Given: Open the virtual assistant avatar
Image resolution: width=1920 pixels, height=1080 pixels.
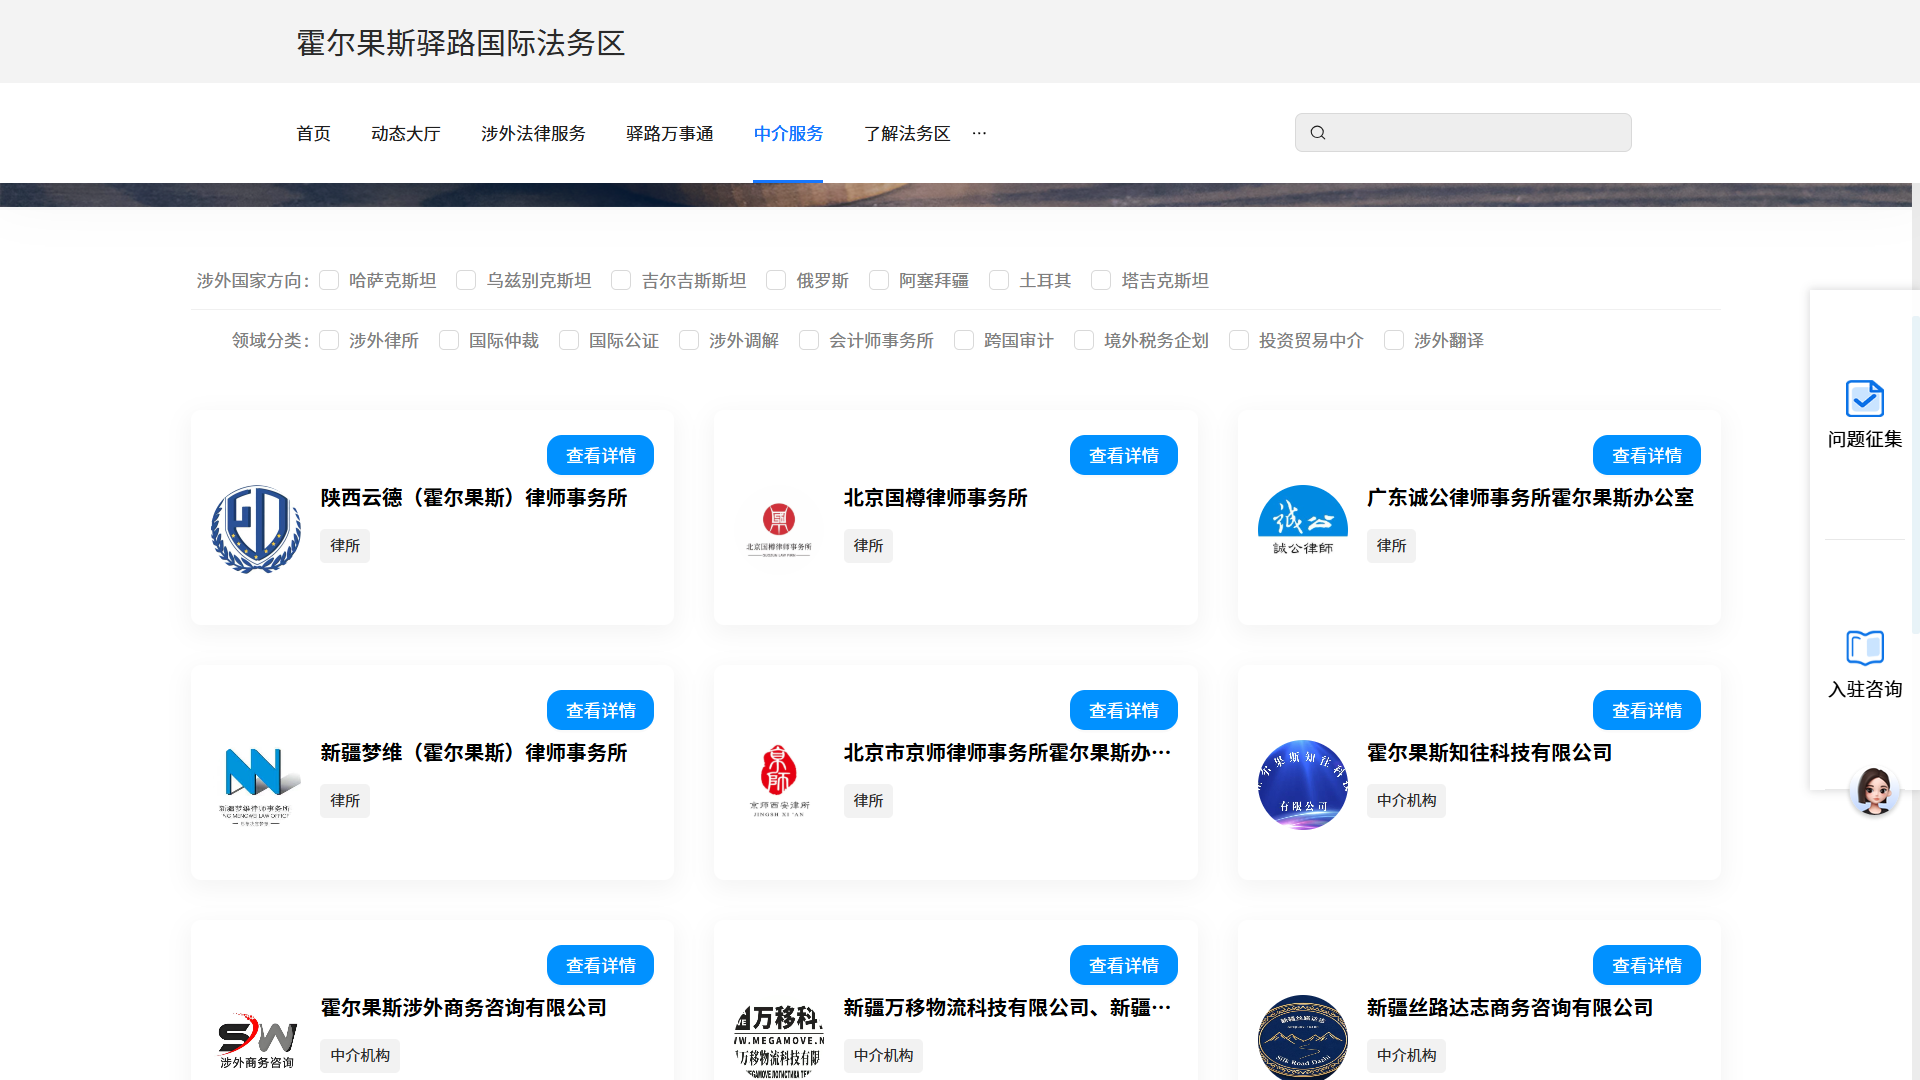Looking at the screenshot, I should [1873, 791].
